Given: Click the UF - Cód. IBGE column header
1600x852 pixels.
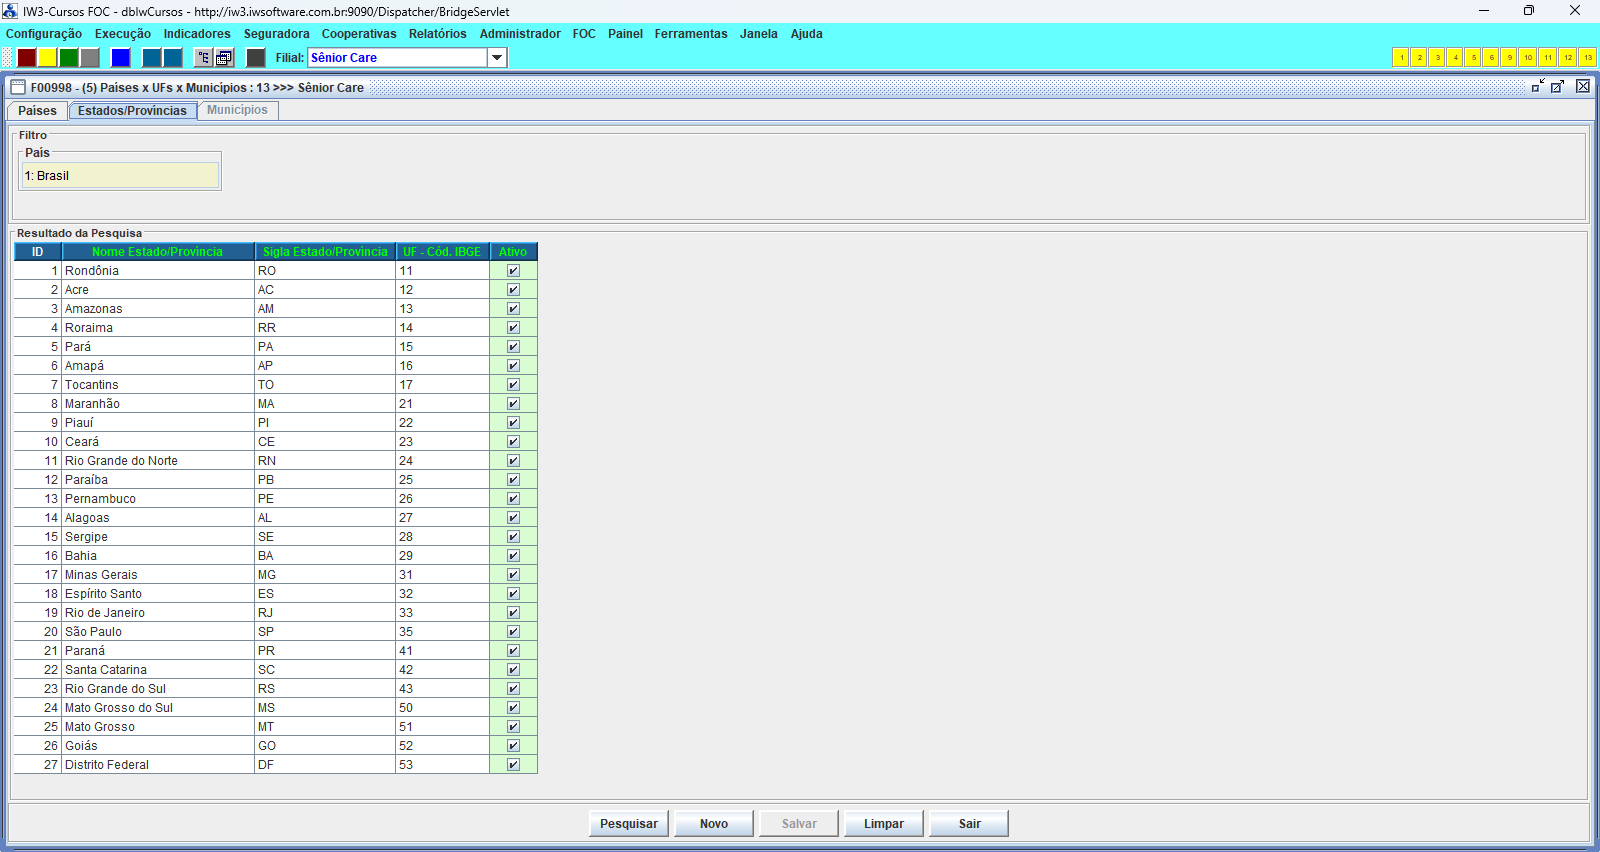Looking at the screenshot, I should point(442,252).
